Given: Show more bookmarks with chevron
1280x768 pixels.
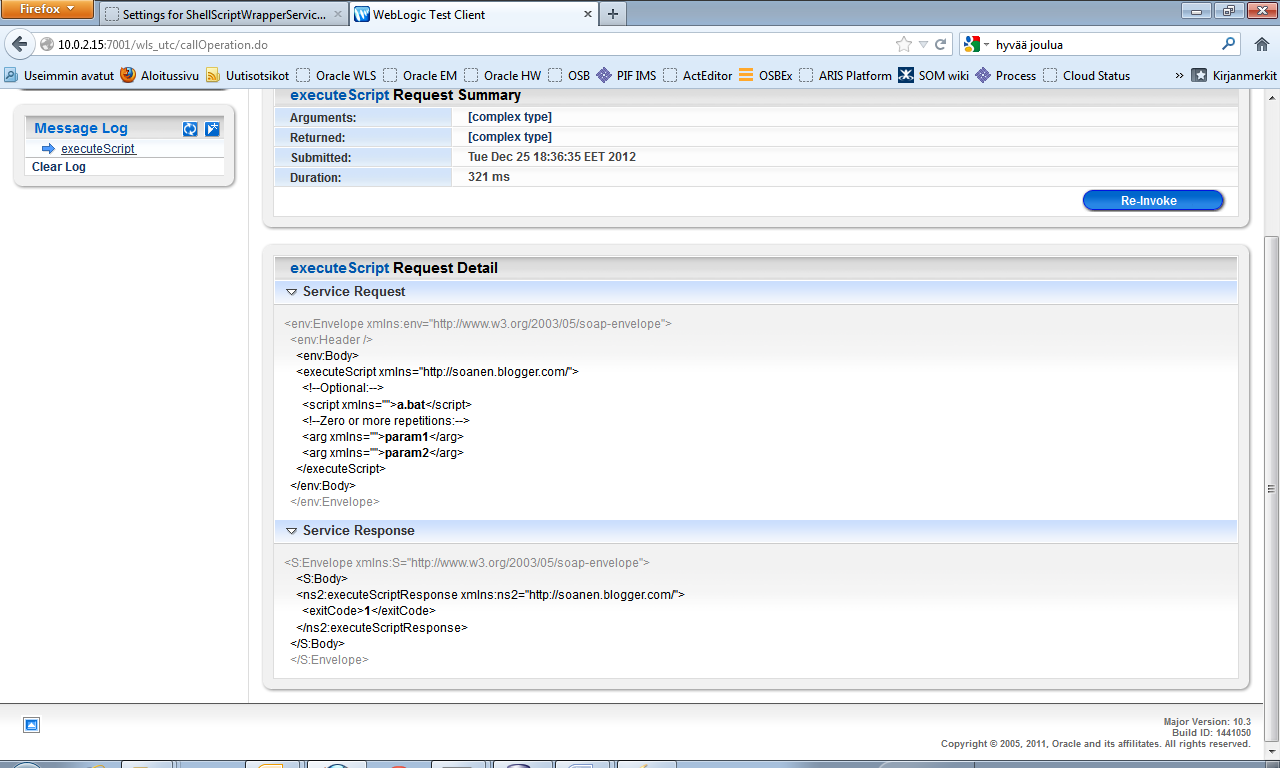Looking at the screenshot, I should (x=1179, y=75).
